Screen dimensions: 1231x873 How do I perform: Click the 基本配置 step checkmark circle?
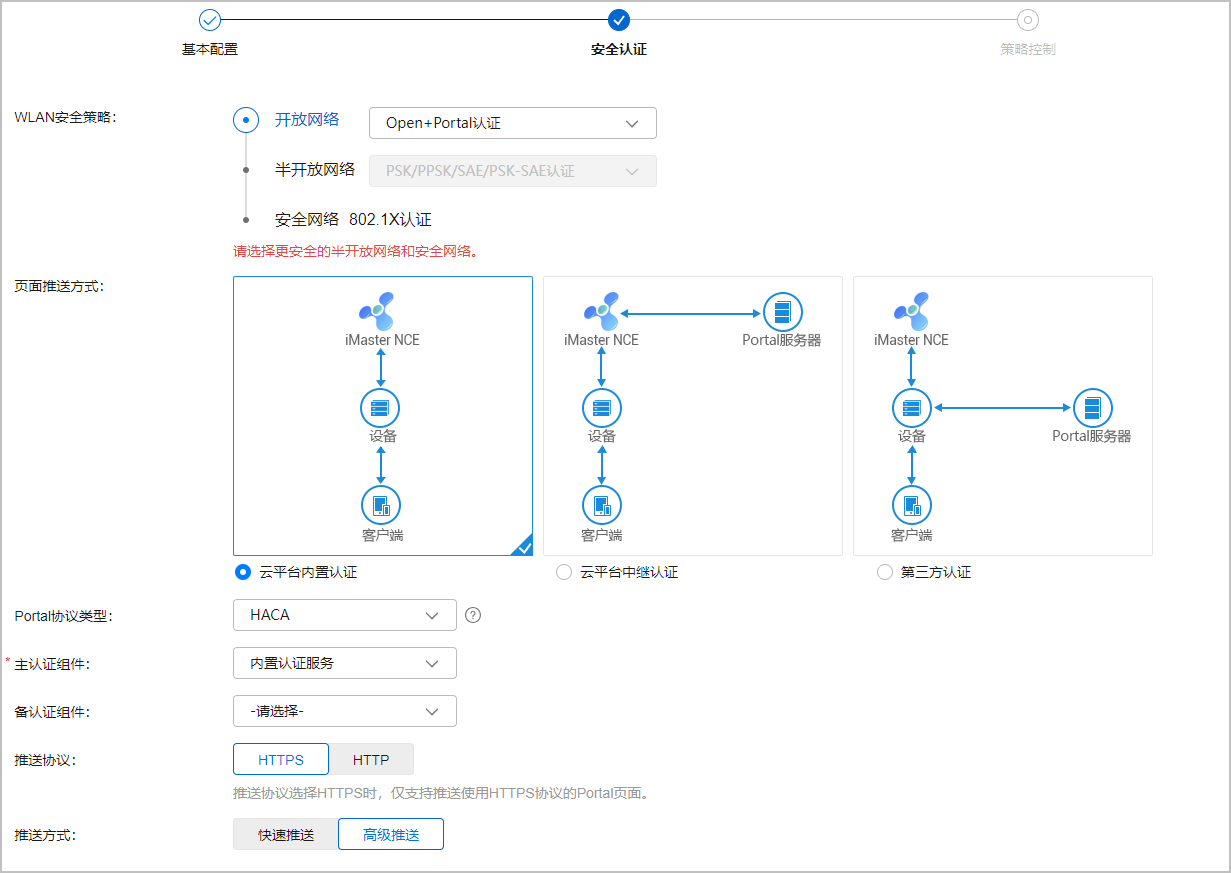click(209, 19)
